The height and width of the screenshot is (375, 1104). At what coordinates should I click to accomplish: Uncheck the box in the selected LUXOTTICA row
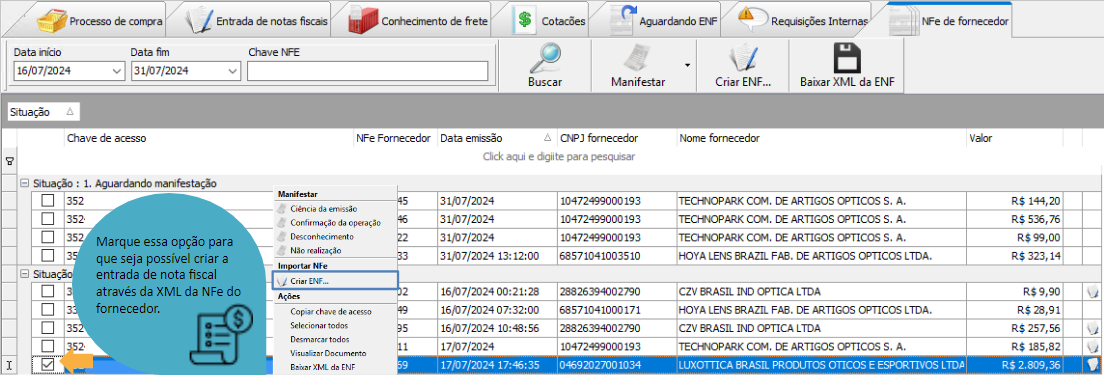tap(47, 364)
